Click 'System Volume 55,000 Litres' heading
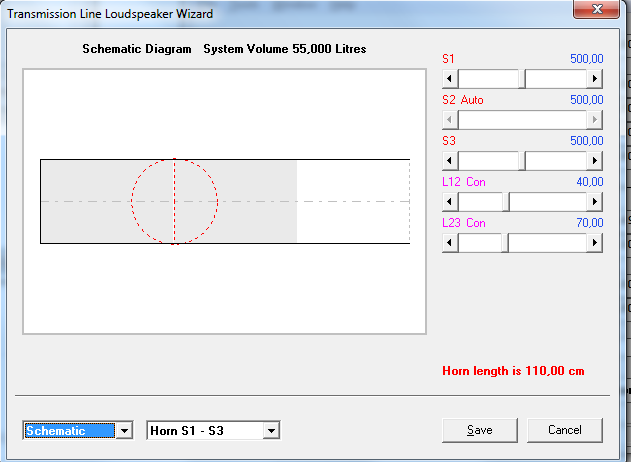This screenshot has height=462, width=631. [x=285, y=49]
